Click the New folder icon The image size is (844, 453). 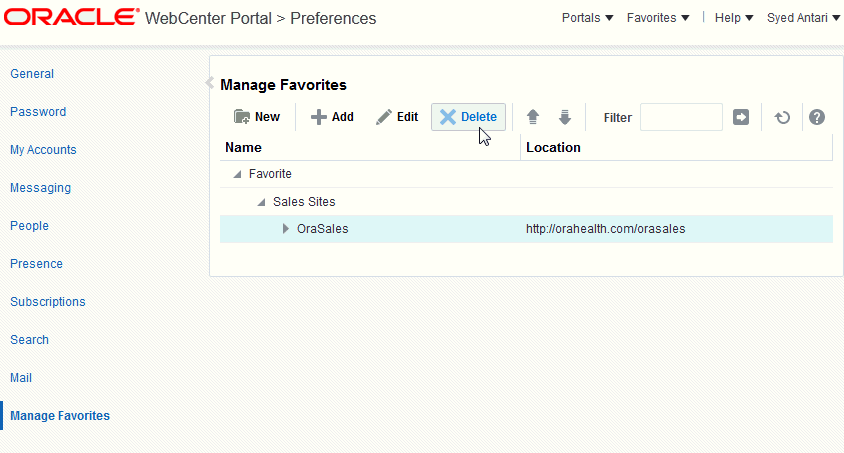point(242,117)
